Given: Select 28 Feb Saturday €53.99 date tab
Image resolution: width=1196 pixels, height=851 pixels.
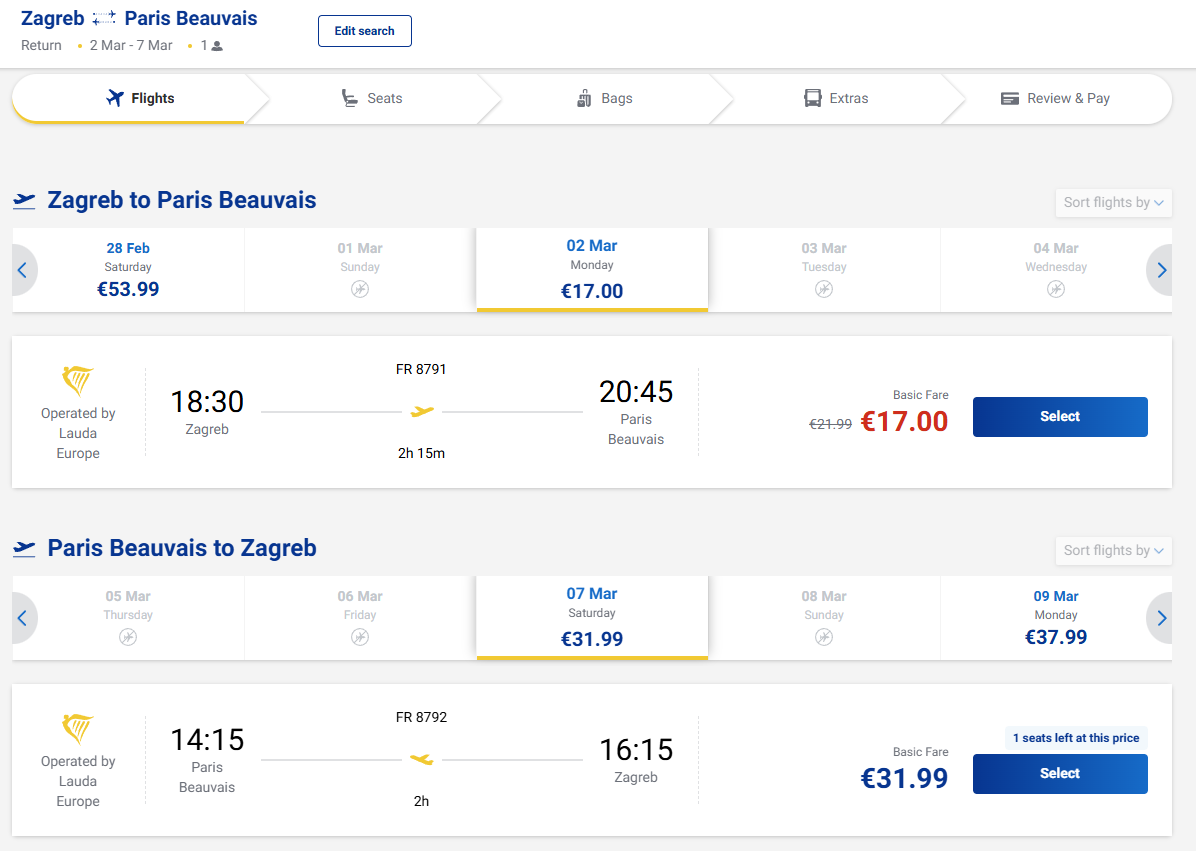Looking at the screenshot, I should [128, 270].
